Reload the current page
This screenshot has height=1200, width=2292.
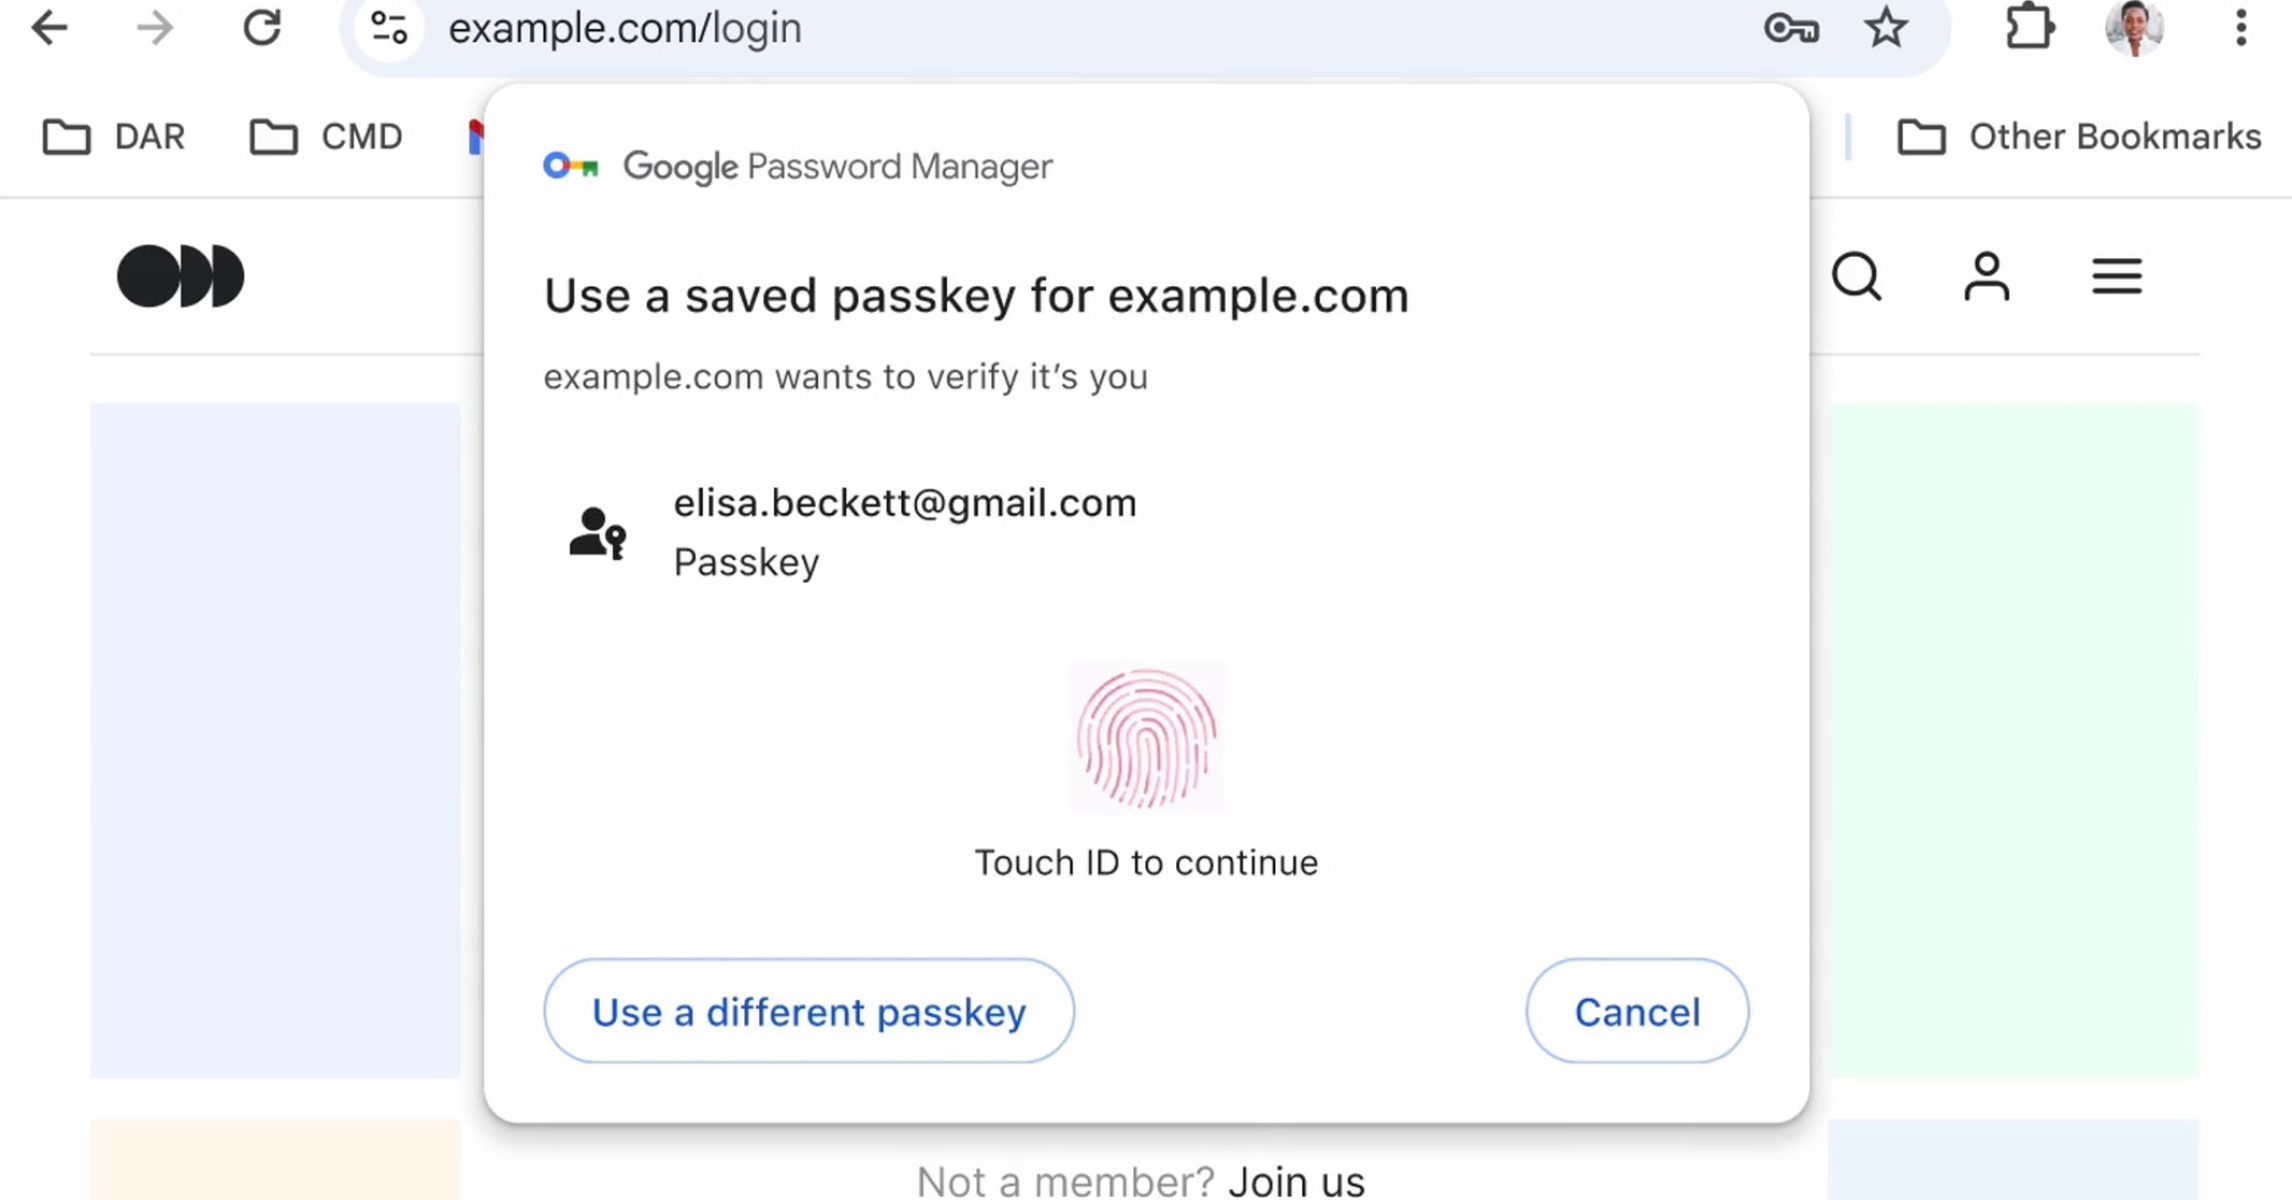coord(262,28)
